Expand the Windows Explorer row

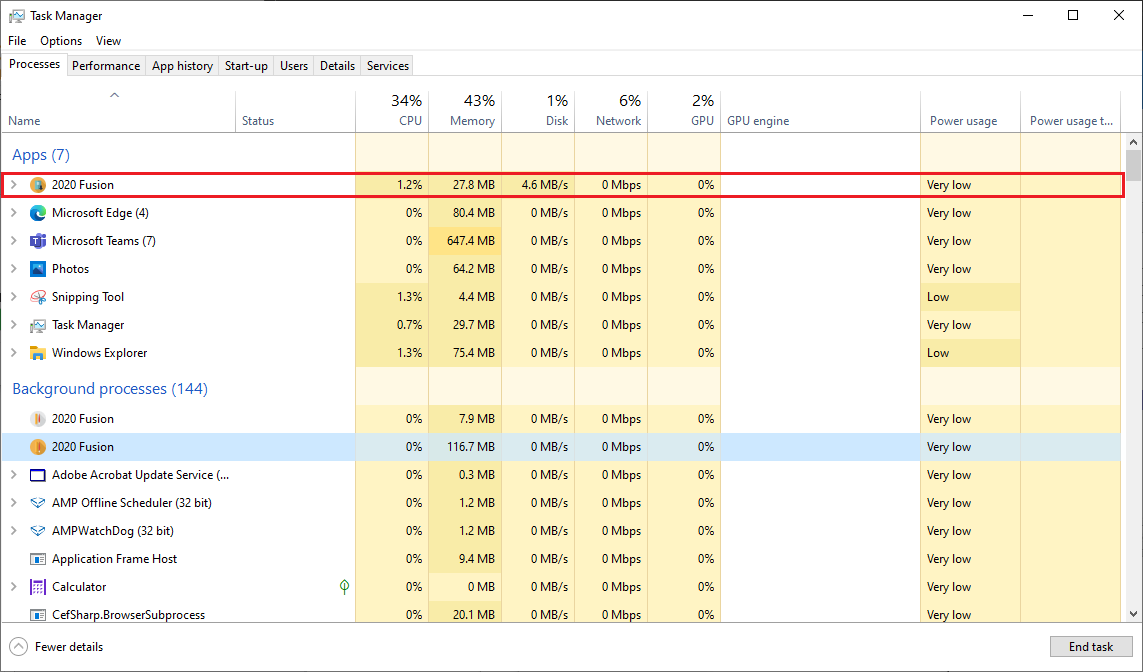13,353
